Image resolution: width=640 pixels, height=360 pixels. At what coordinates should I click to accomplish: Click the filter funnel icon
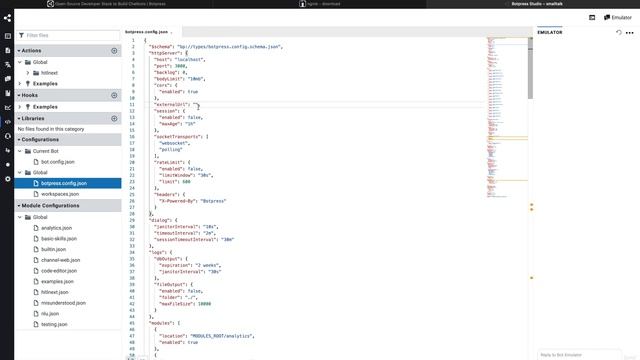click(21, 36)
